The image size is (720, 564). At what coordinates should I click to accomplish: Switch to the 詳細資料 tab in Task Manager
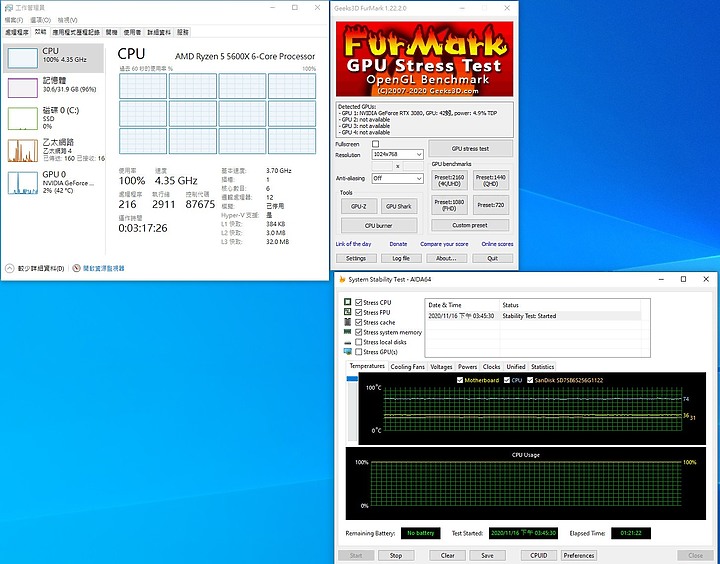coord(159,32)
